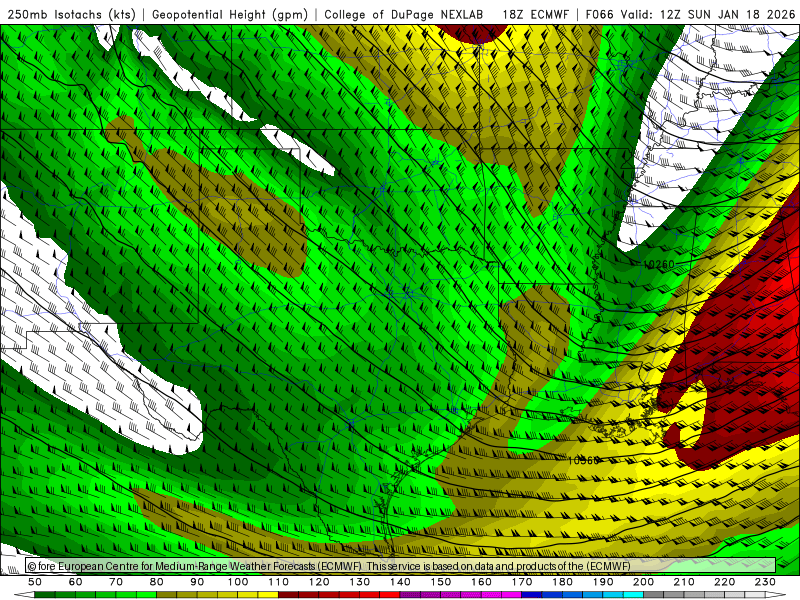The width and height of the screenshot is (800, 600).
Task: Click the 10260 height contour label
Action: coord(659,264)
